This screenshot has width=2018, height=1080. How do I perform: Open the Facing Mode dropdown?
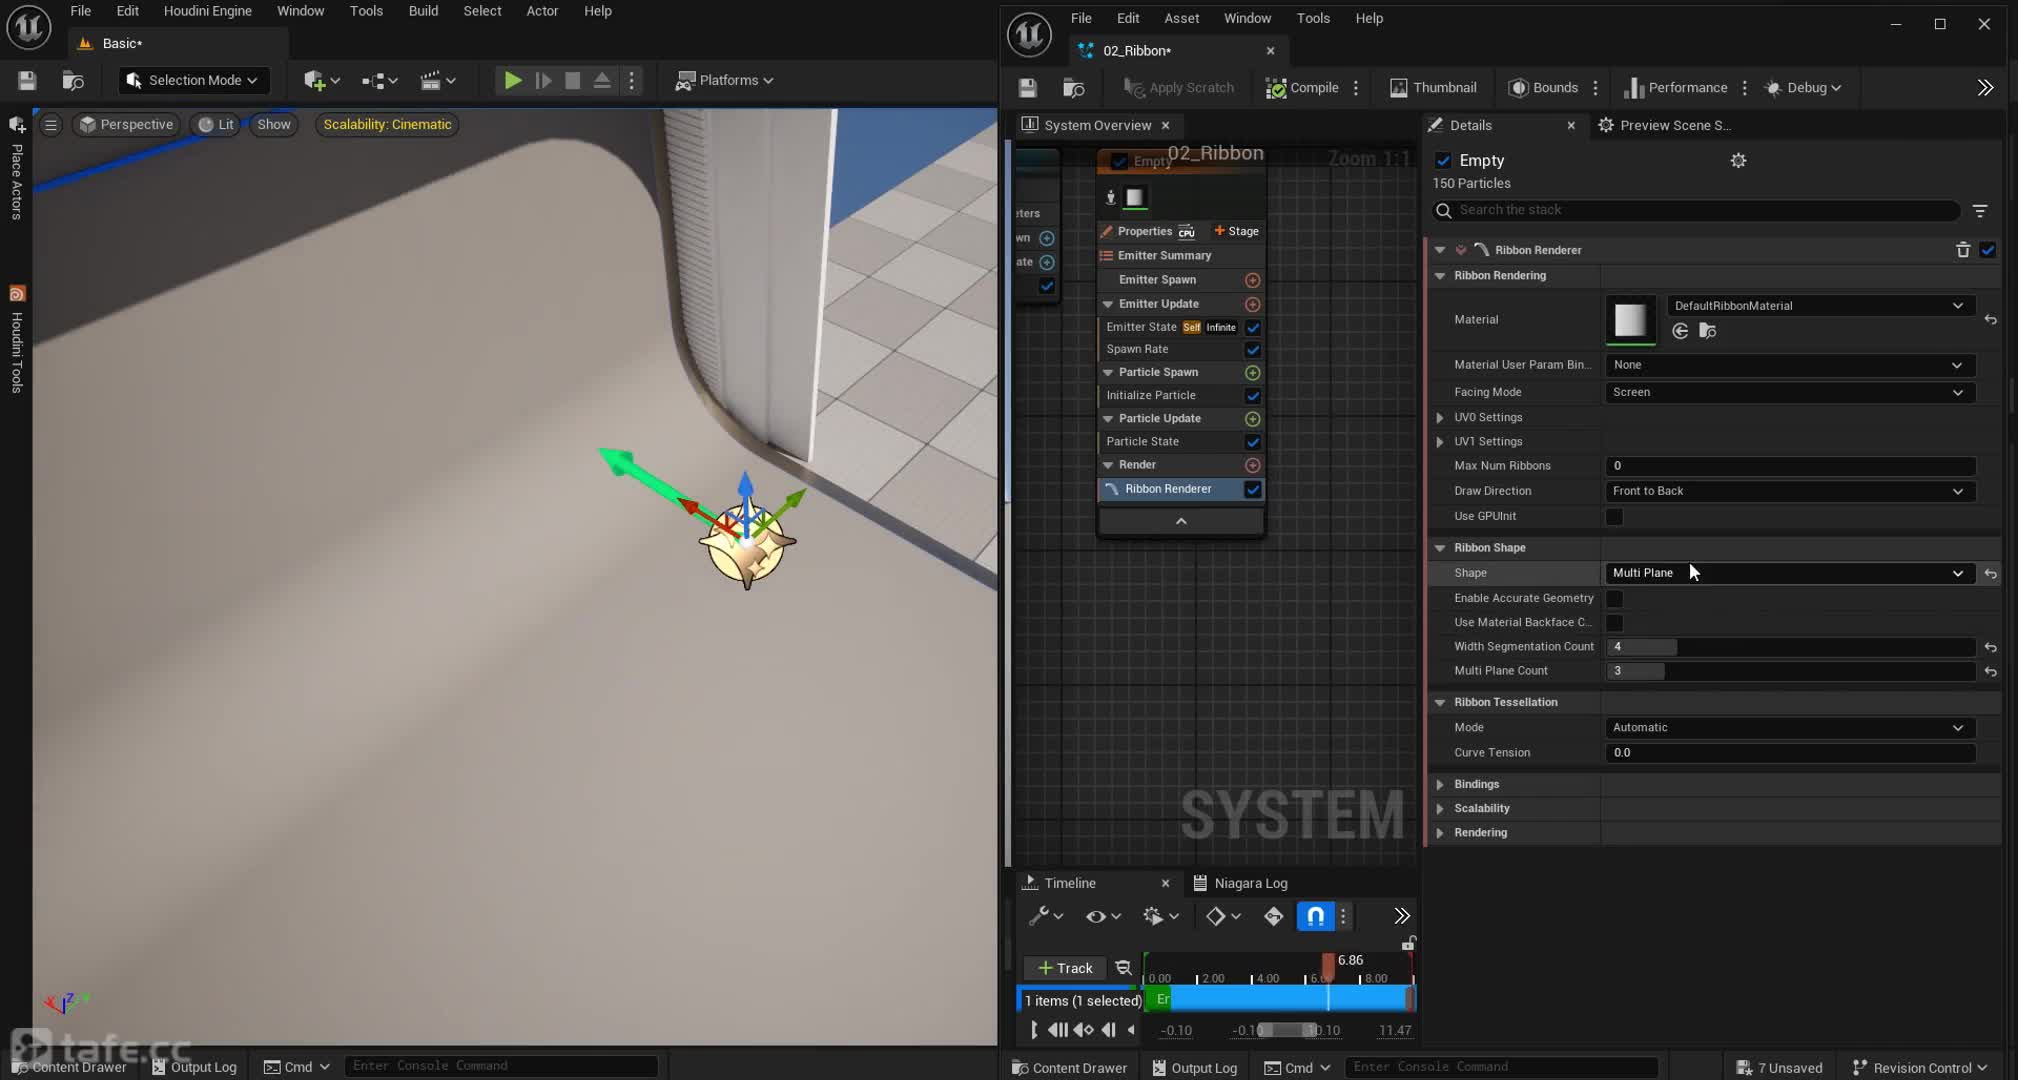(1789, 393)
